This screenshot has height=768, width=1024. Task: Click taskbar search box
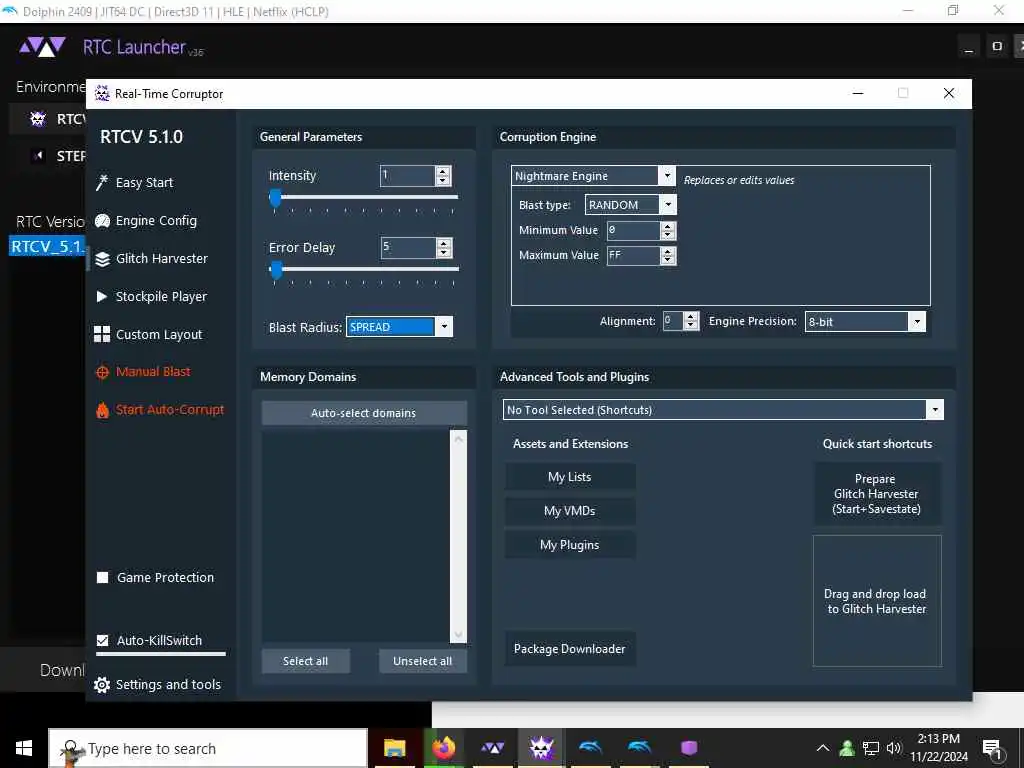click(208, 748)
